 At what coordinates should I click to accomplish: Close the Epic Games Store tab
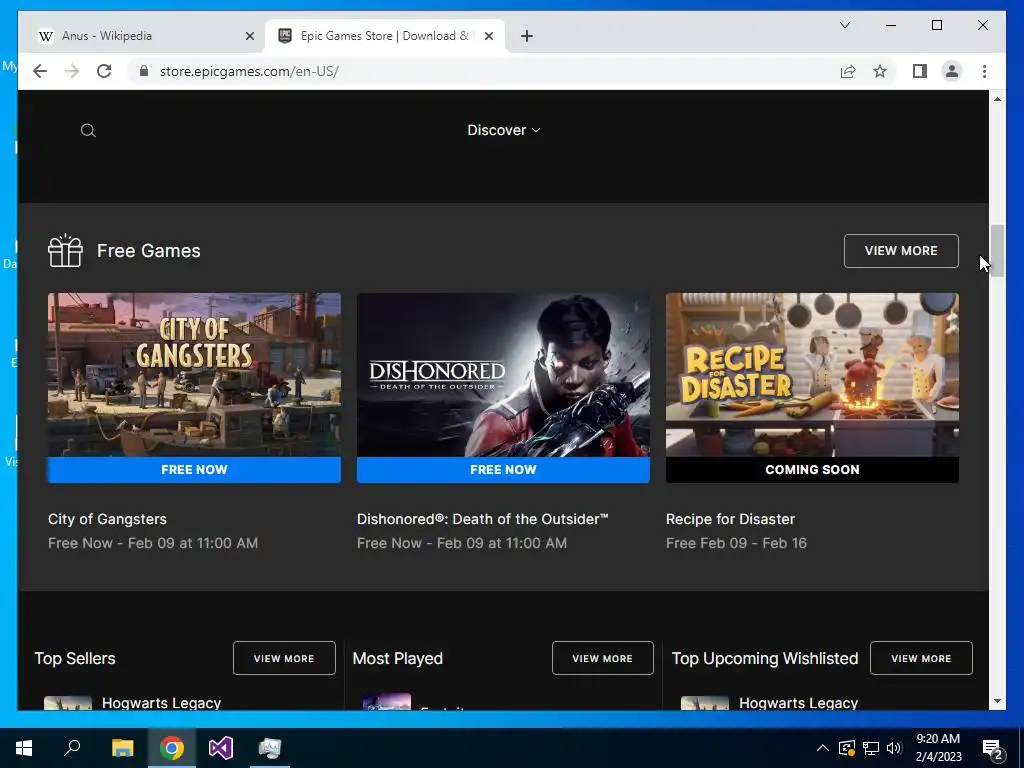tap(488, 37)
